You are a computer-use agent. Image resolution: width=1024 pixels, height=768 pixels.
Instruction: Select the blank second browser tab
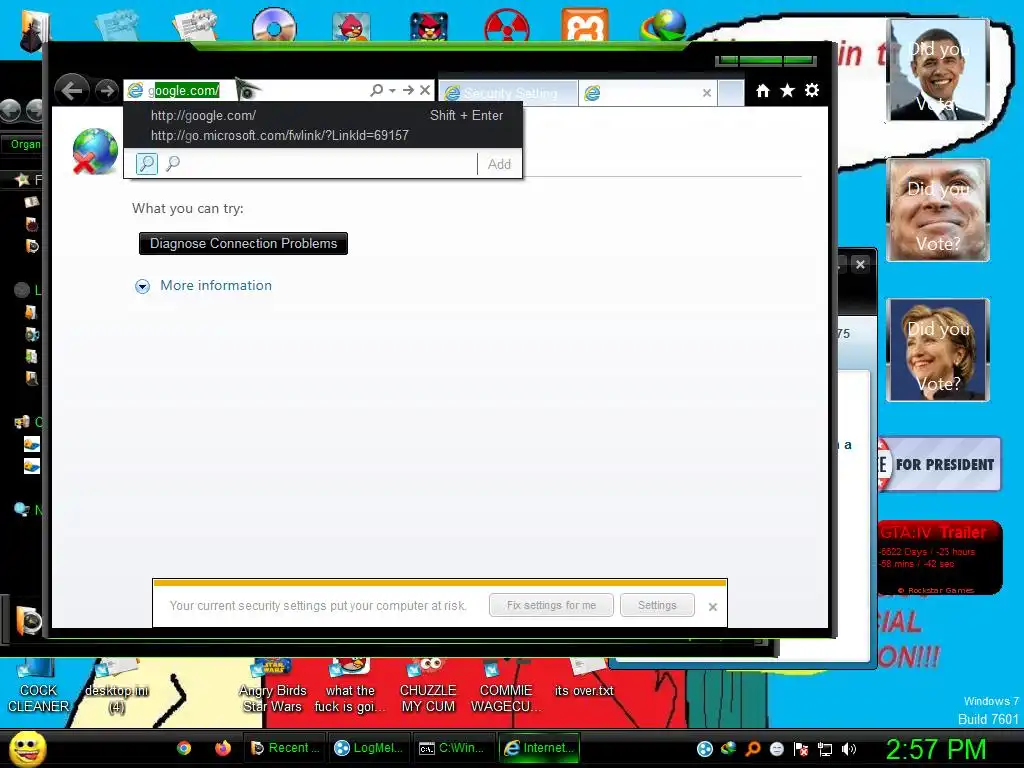pyautogui.click(x=648, y=93)
